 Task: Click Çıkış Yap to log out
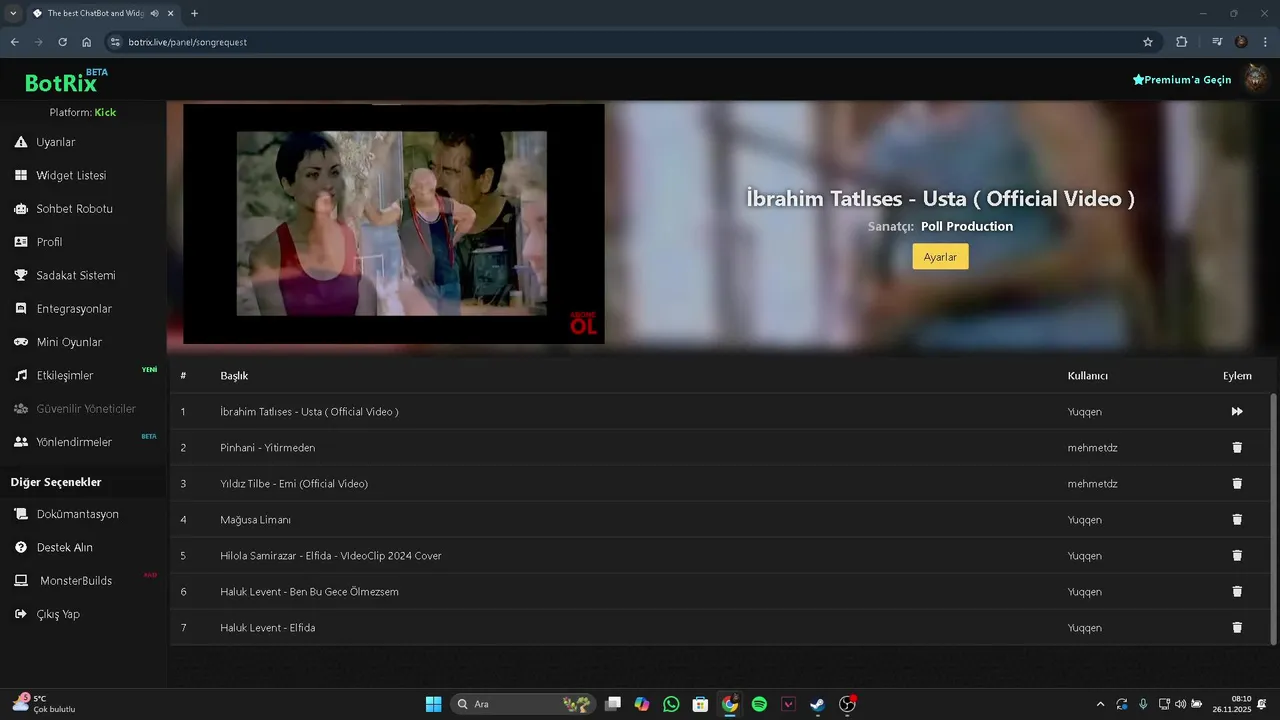click(58, 614)
